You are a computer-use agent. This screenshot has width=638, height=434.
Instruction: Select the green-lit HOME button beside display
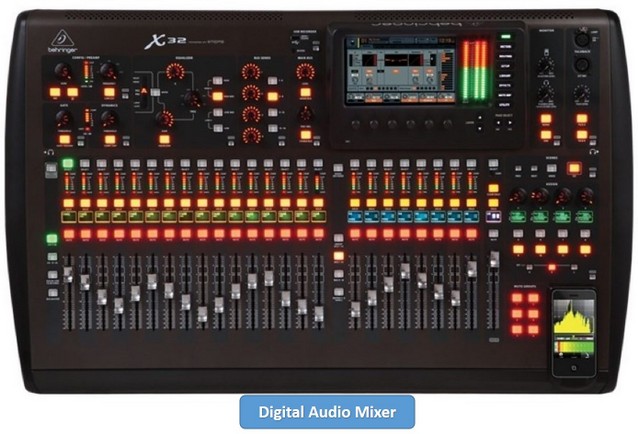(x=505, y=37)
